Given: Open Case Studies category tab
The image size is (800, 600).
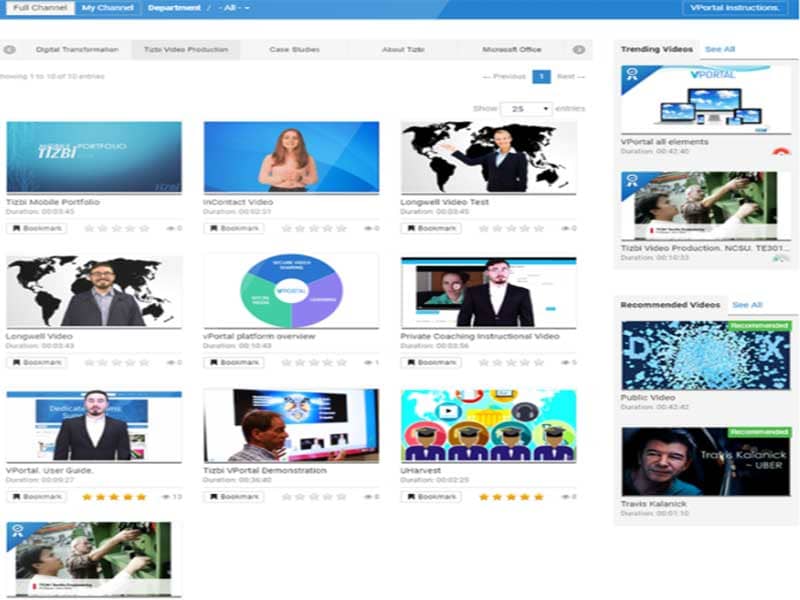Looking at the screenshot, I should 294,49.
